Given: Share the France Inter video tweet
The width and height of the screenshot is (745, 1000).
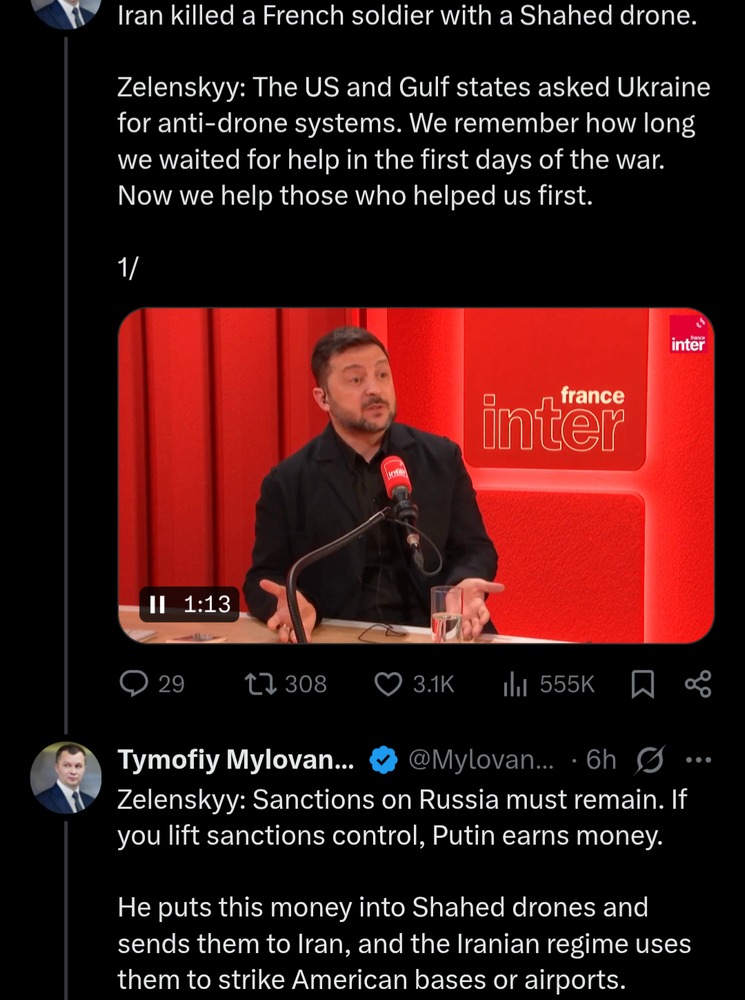Looking at the screenshot, I should tap(697, 684).
